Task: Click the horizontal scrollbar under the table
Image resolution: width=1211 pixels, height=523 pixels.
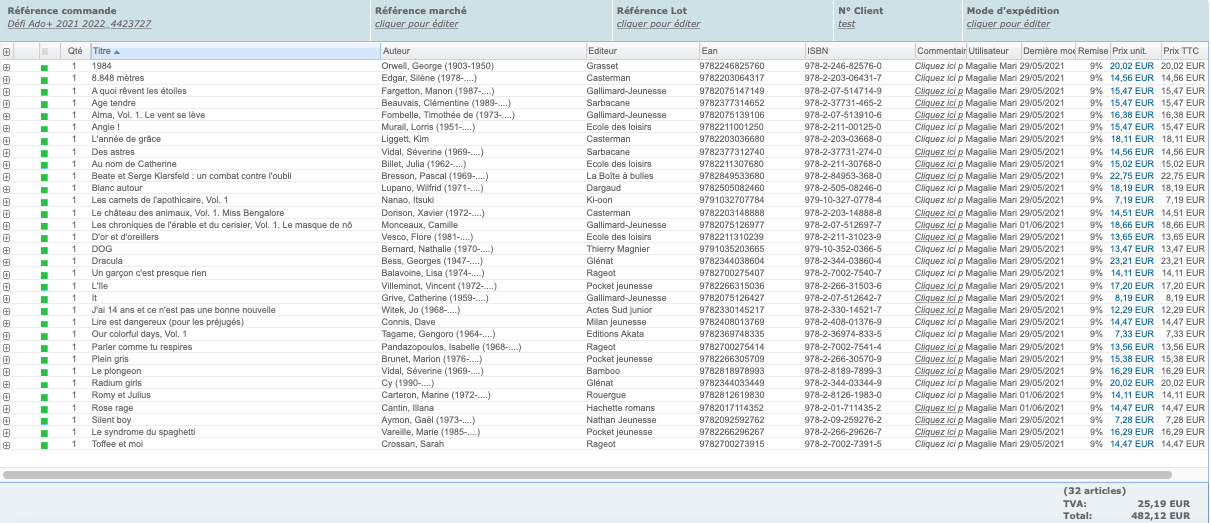Action: tap(587, 475)
